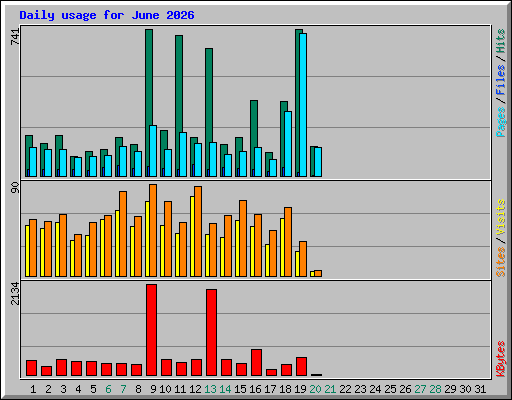The image size is (512, 400).
Task: Select day label 9 on the axis
Action: pyautogui.click(x=153, y=389)
